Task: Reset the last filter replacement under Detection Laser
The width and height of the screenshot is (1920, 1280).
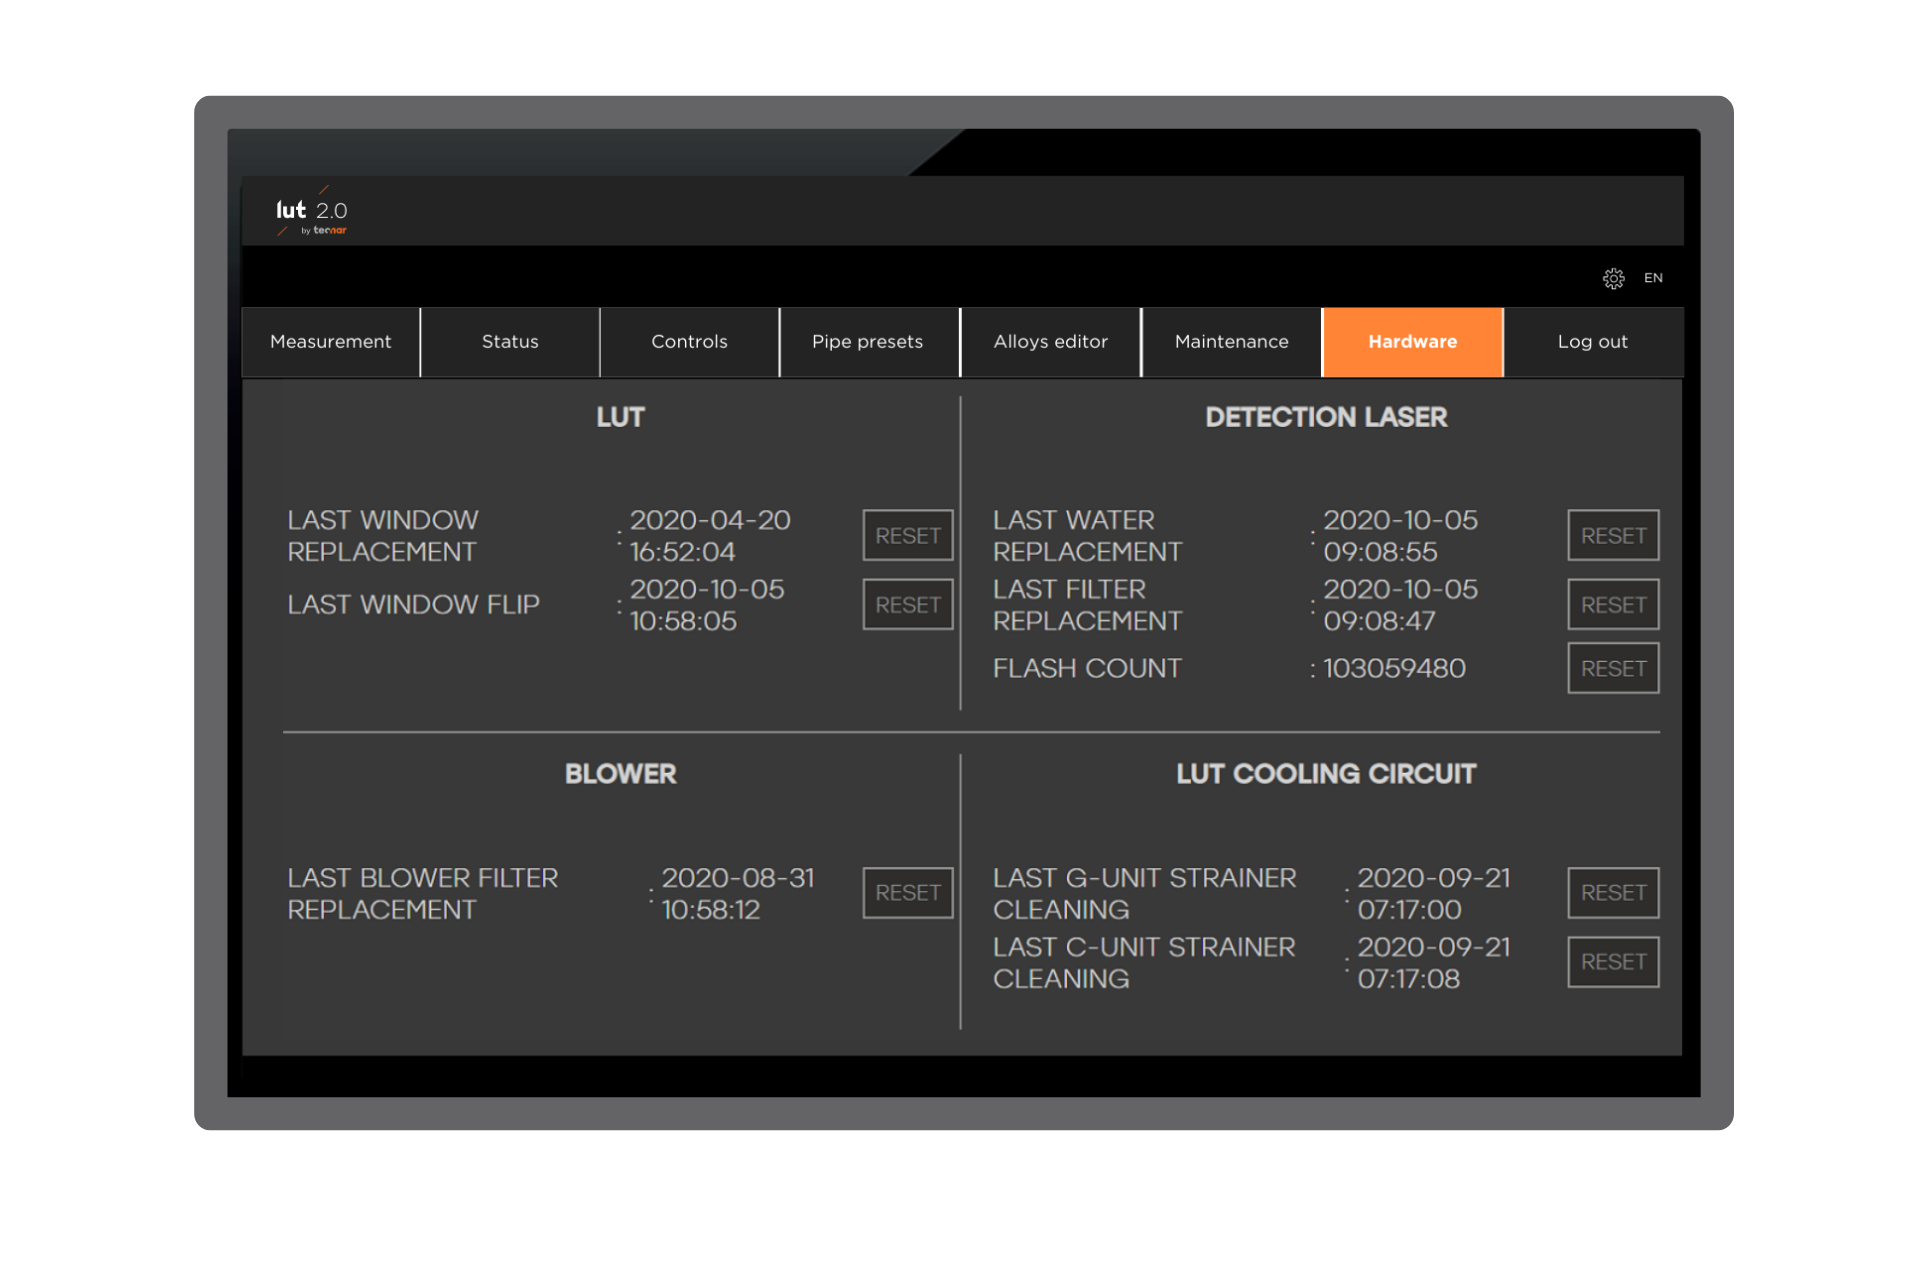Action: pos(1612,605)
